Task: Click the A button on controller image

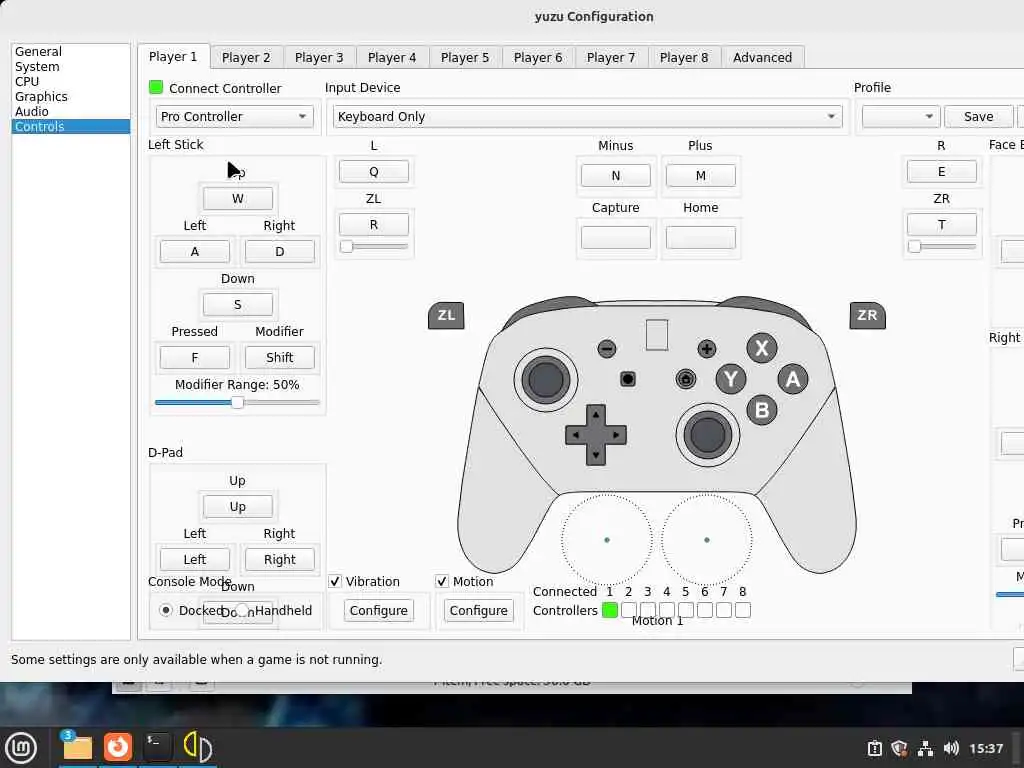Action: click(793, 379)
